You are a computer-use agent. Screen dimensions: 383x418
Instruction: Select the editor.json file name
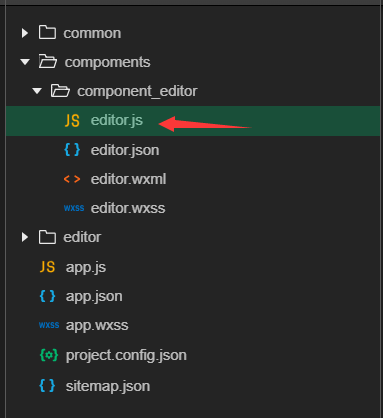click(125, 150)
